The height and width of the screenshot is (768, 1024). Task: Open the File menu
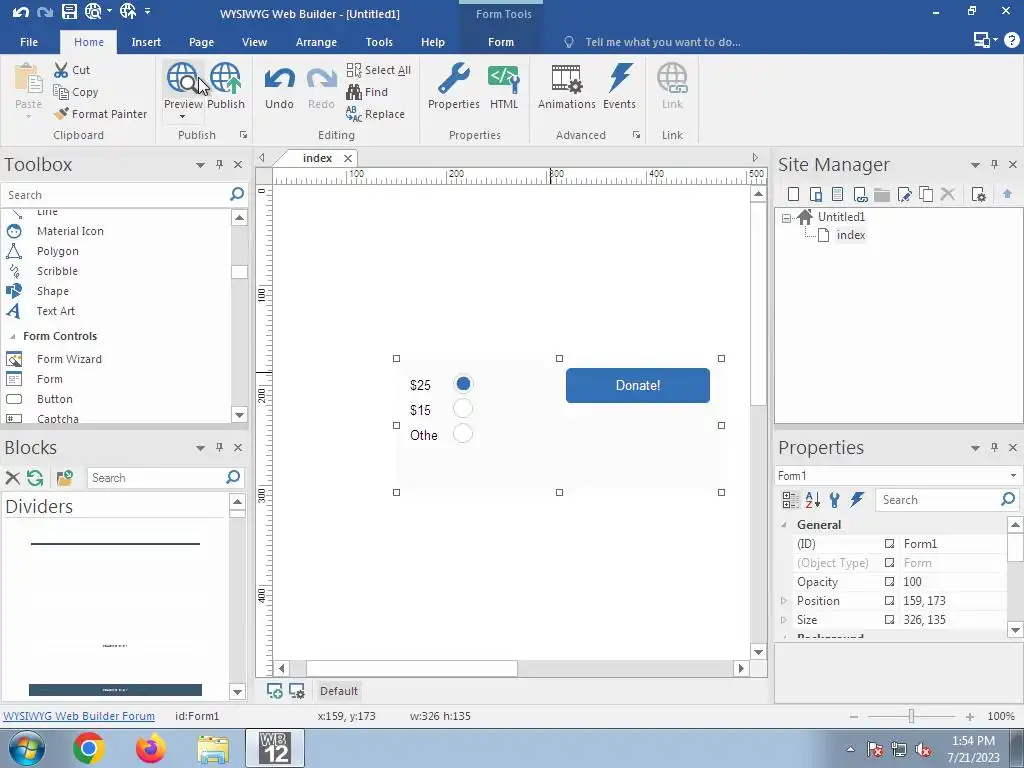point(29,42)
